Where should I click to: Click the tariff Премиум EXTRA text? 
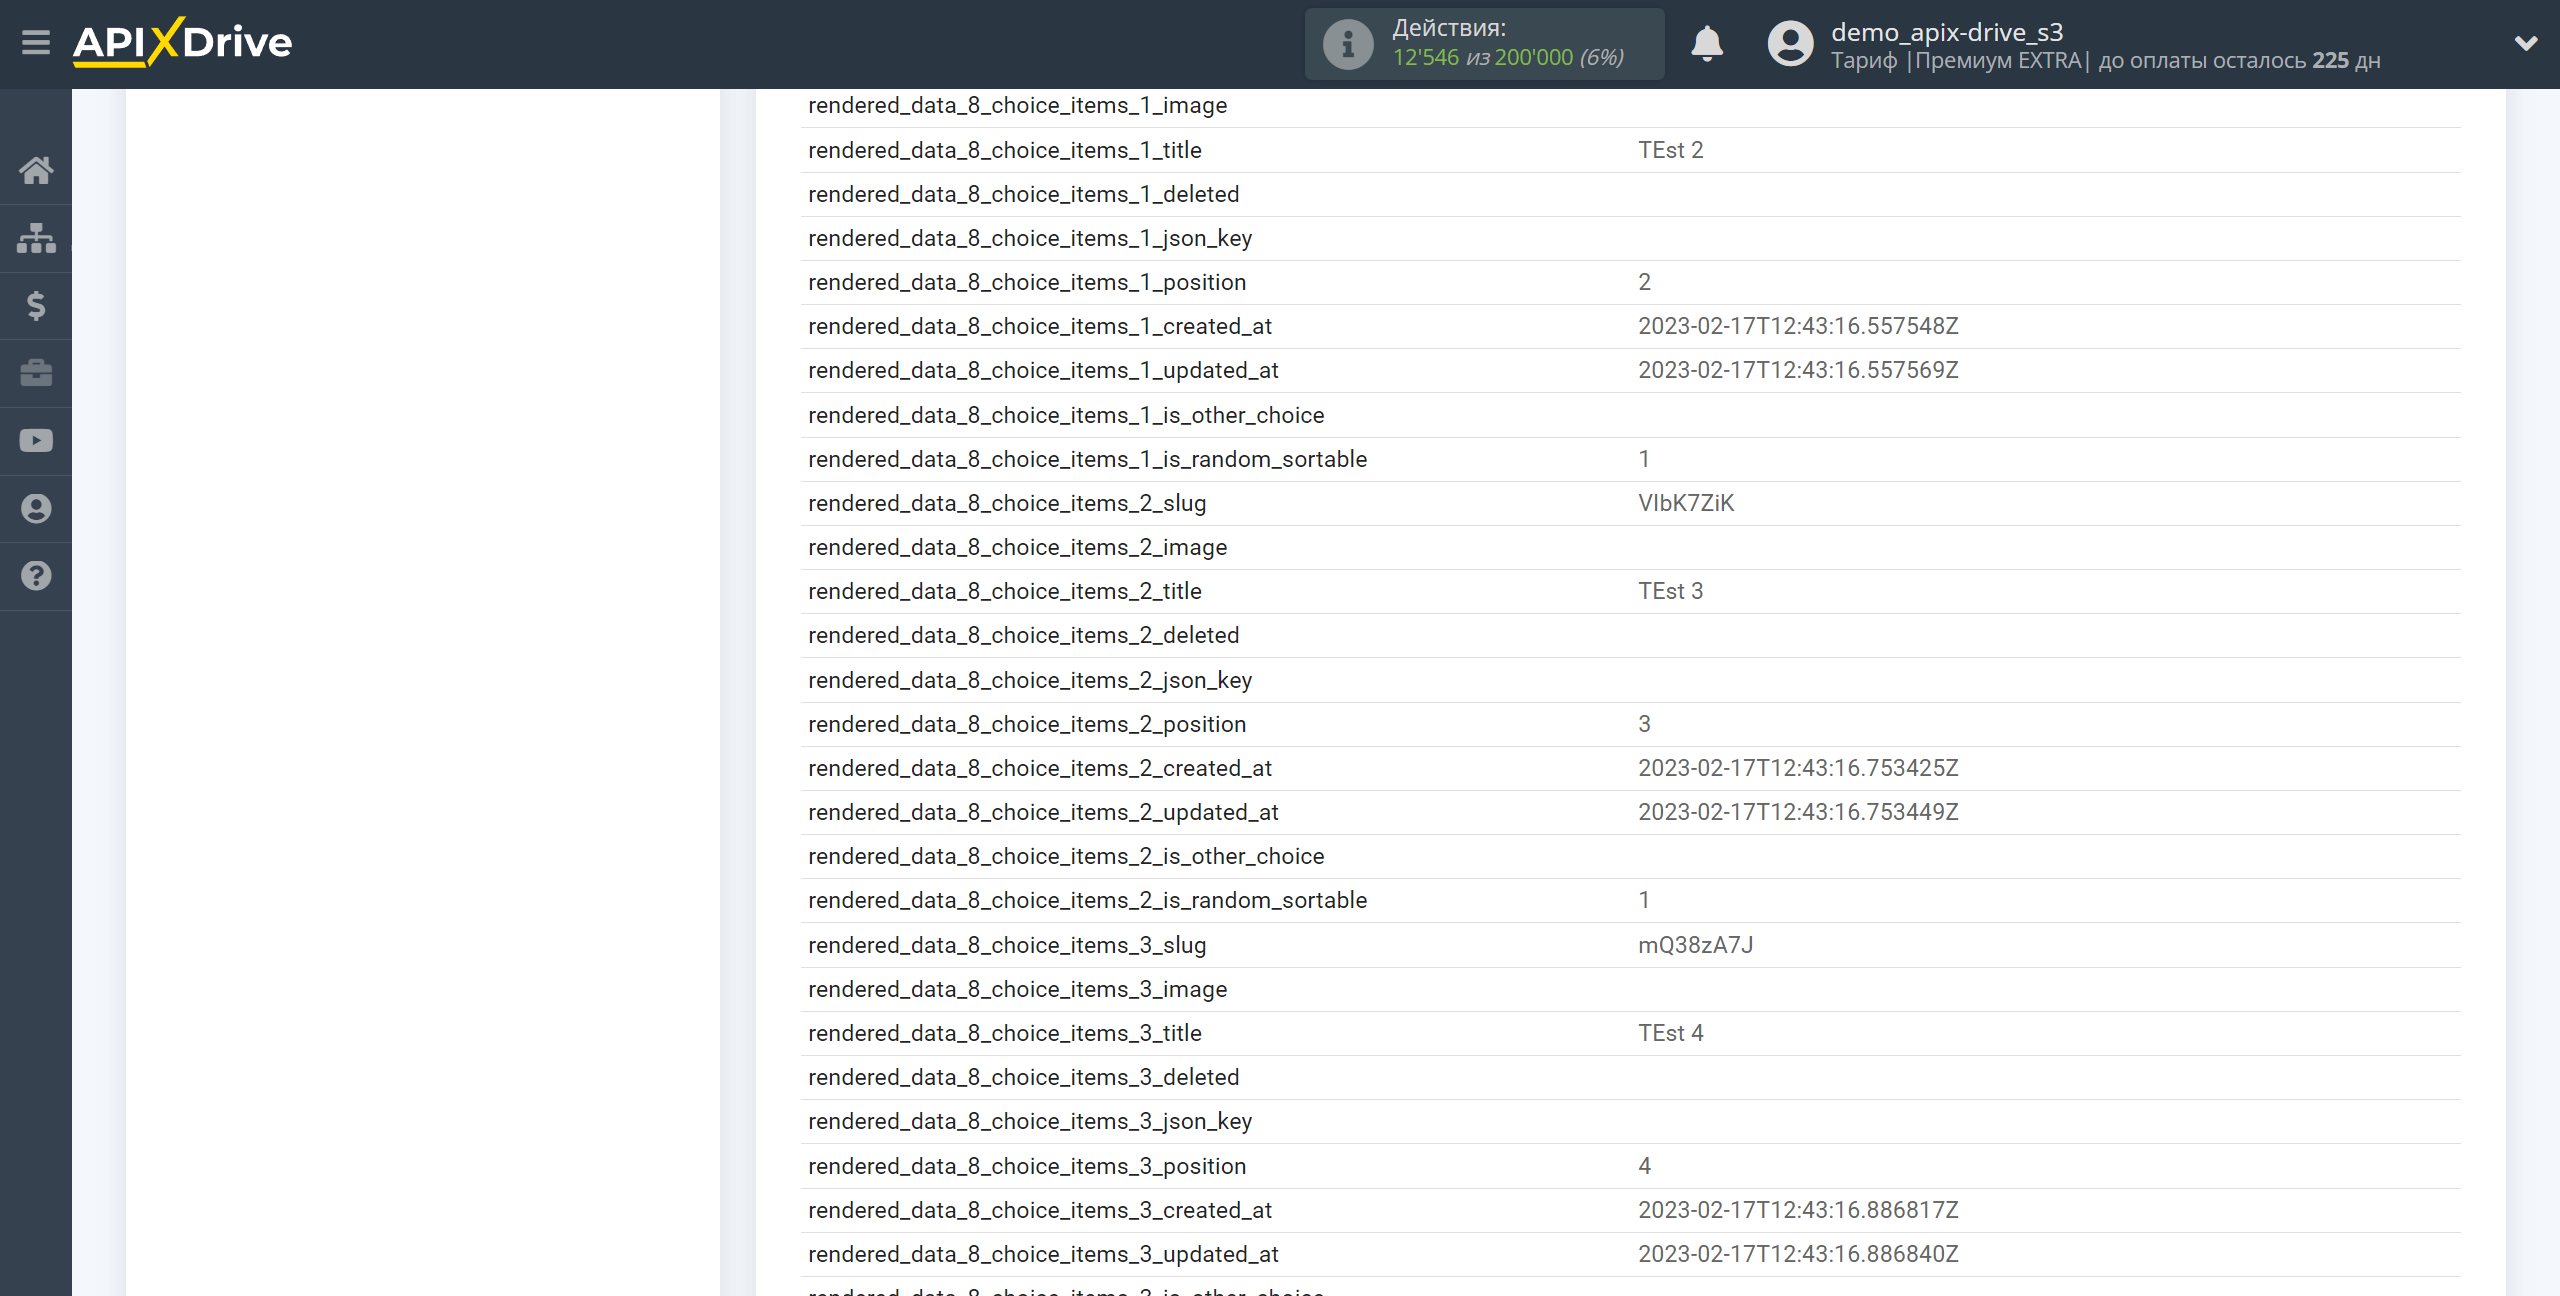1998,61
